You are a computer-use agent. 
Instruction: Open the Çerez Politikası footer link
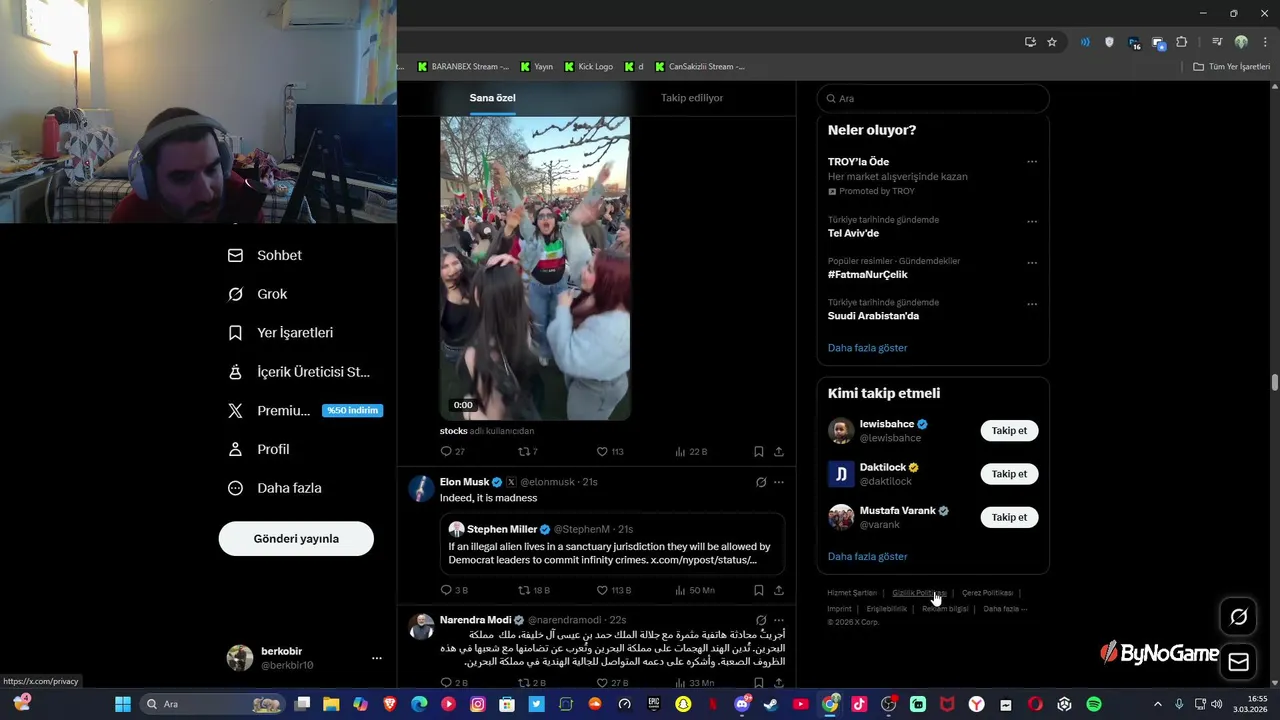(x=988, y=593)
